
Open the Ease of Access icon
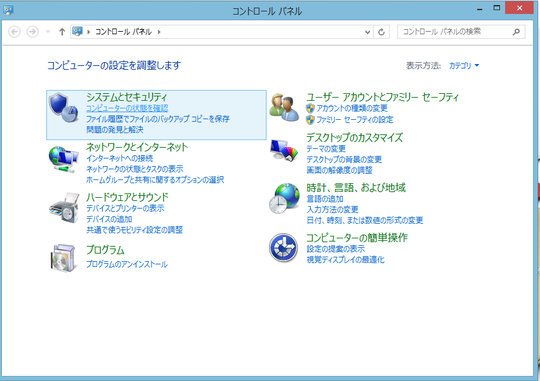coord(283,248)
